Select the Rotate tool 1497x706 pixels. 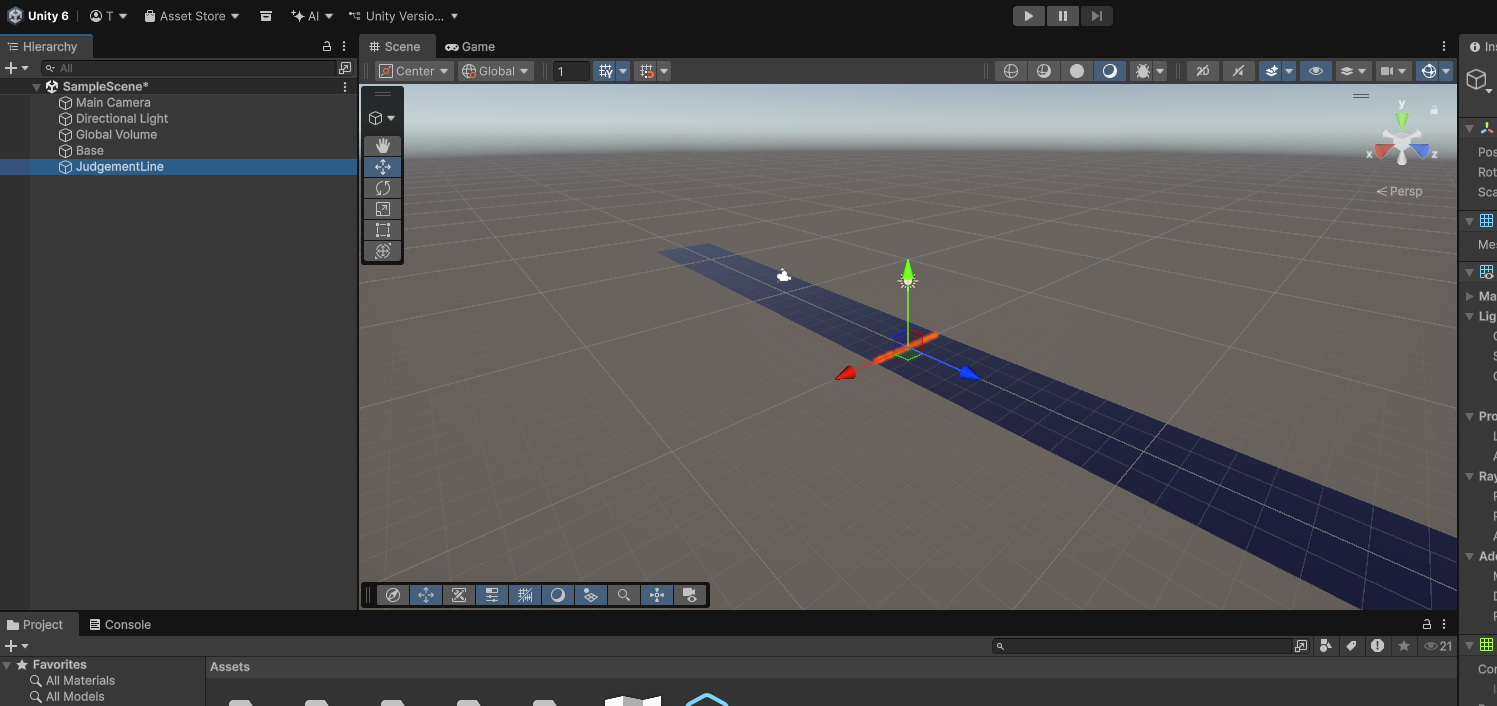pyautogui.click(x=382, y=188)
